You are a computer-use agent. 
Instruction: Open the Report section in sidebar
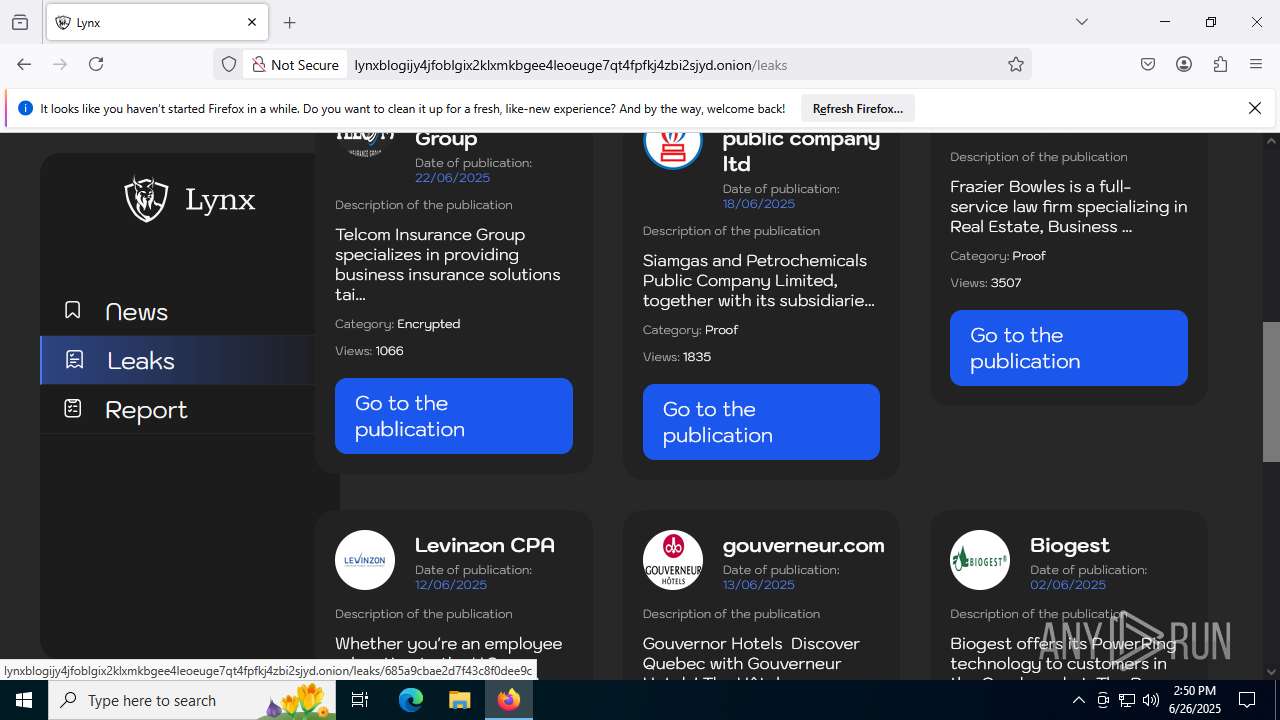177,409
